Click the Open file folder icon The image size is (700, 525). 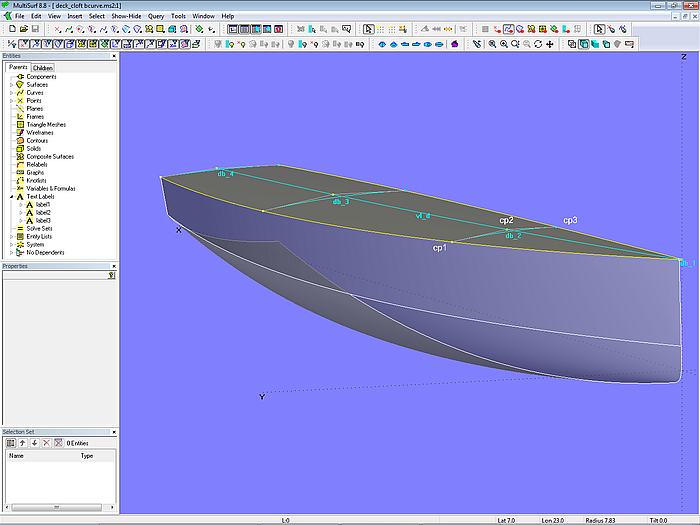click(x=23, y=30)
